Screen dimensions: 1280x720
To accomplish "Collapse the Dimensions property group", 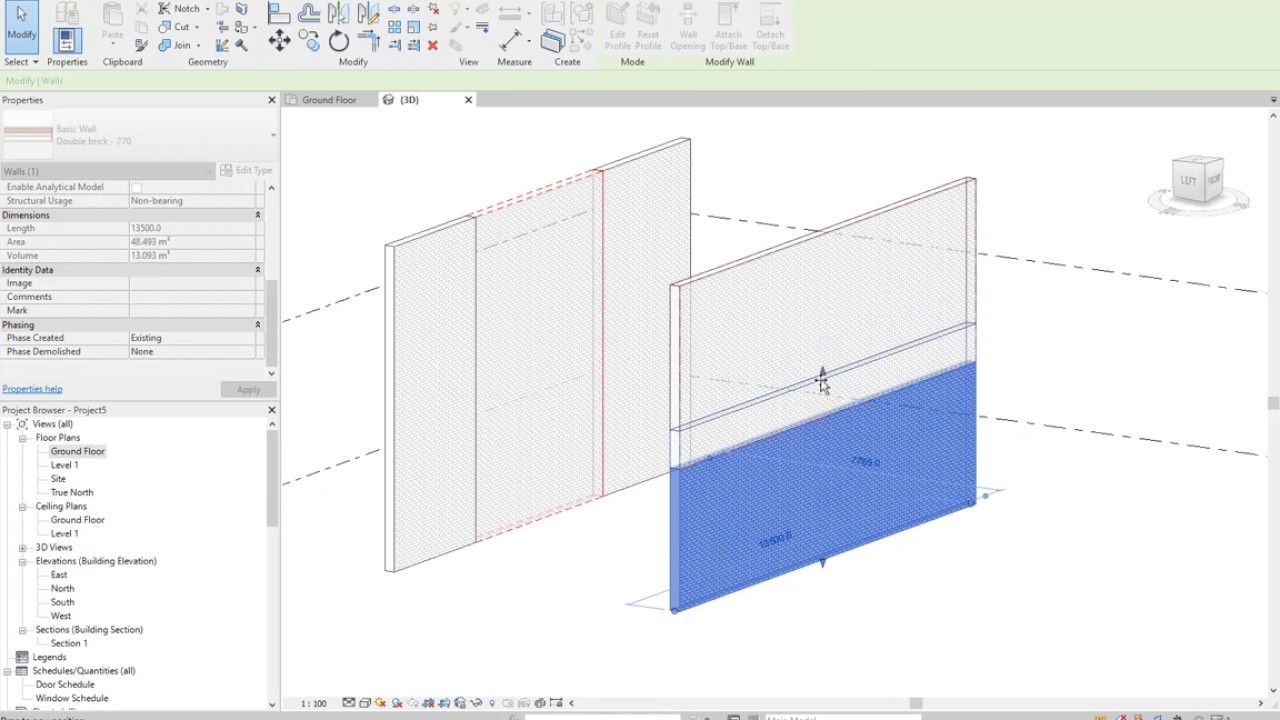I will [257, 215].
